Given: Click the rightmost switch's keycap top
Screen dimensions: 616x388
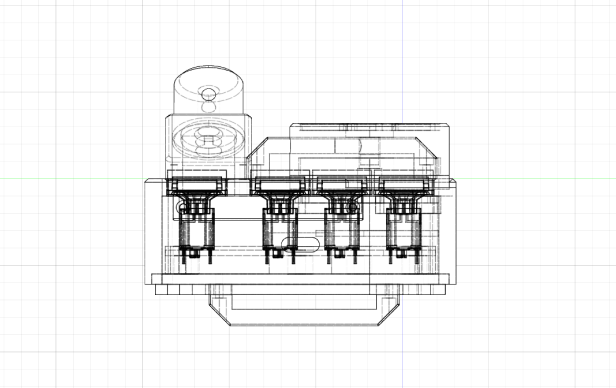Looking at the screenshot, I should 405,185.
